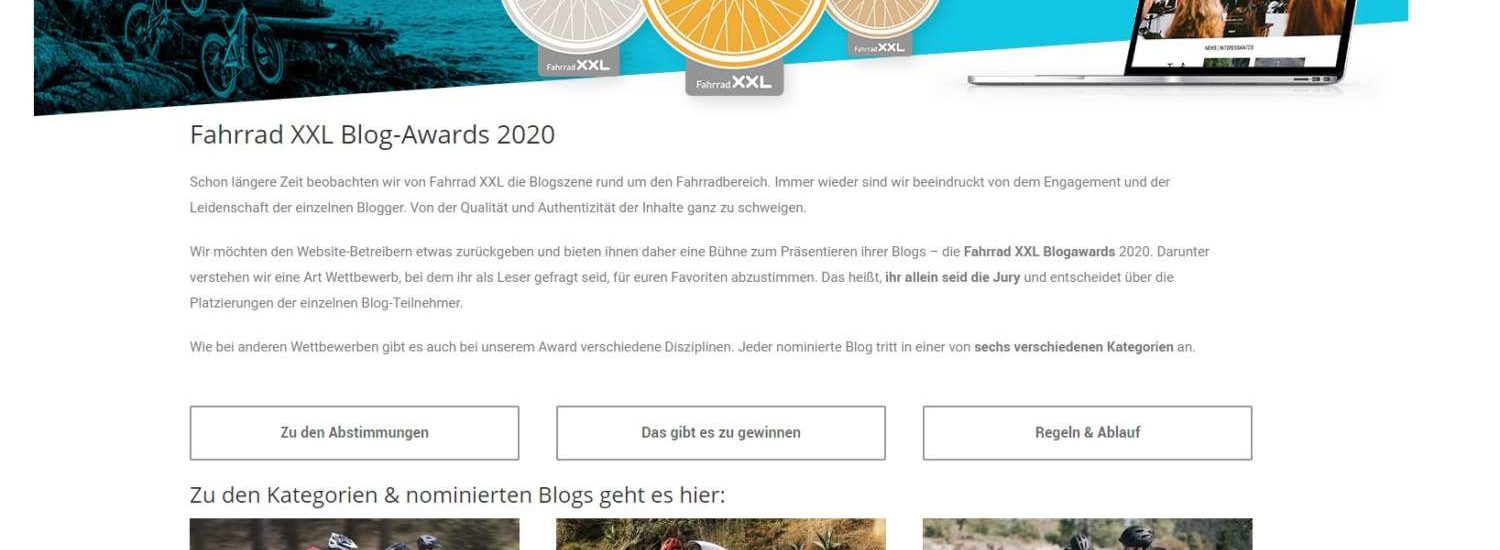
Task: Click the 'Fahrrad XXL Blog-Awards 2020' heading
Action: point(372,135)
